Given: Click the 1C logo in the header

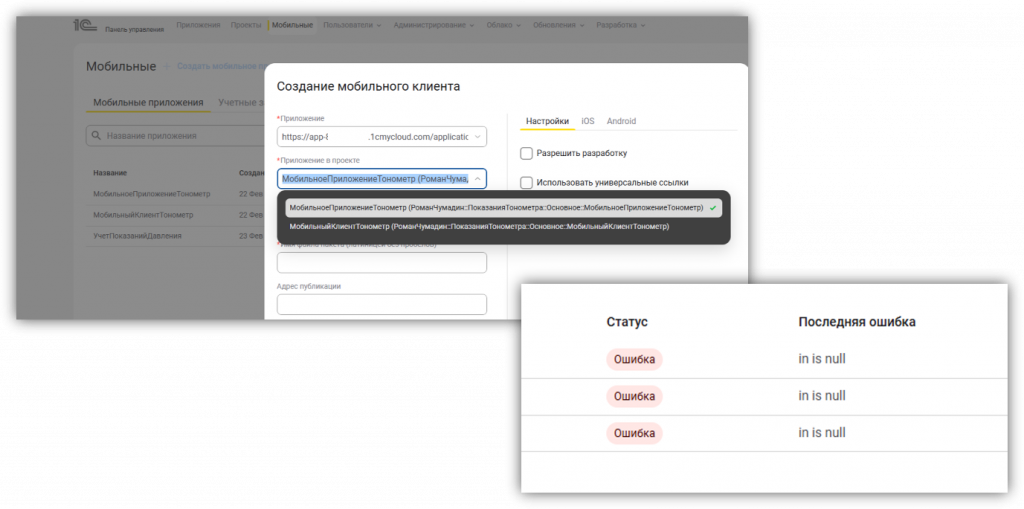Looking at the screenshot, I should [84, 25].
